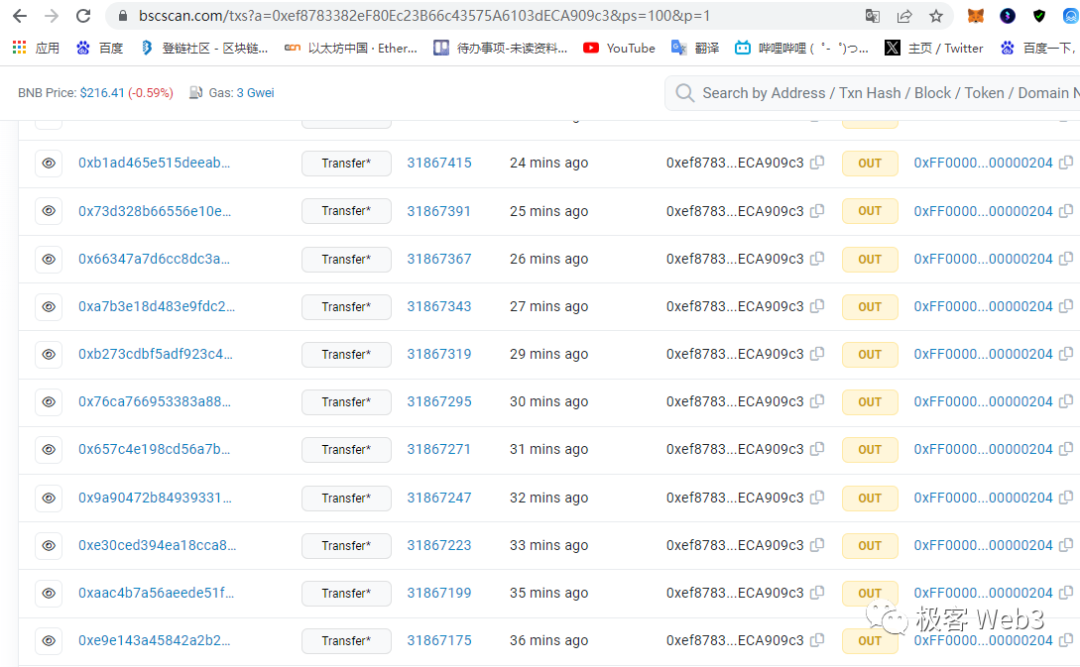Open the green shield extension icon
Viewport: 1080px width, 667px height.
click(x=1039, y=16)
